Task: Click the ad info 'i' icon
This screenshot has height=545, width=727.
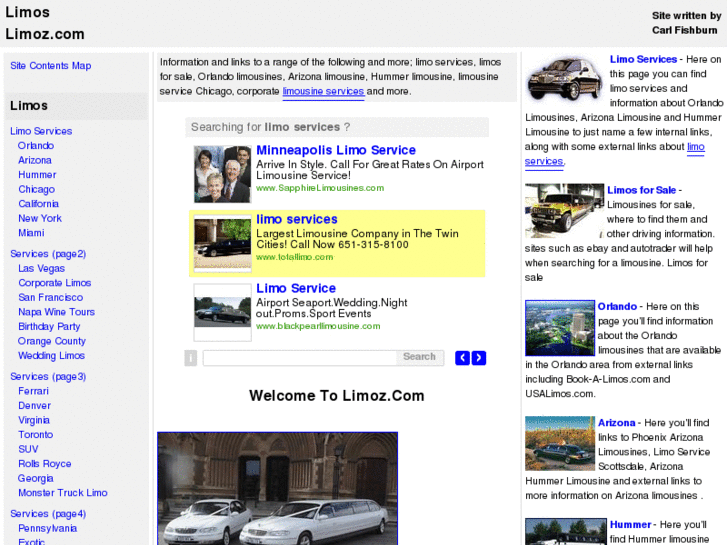Action: pos(191,358)
